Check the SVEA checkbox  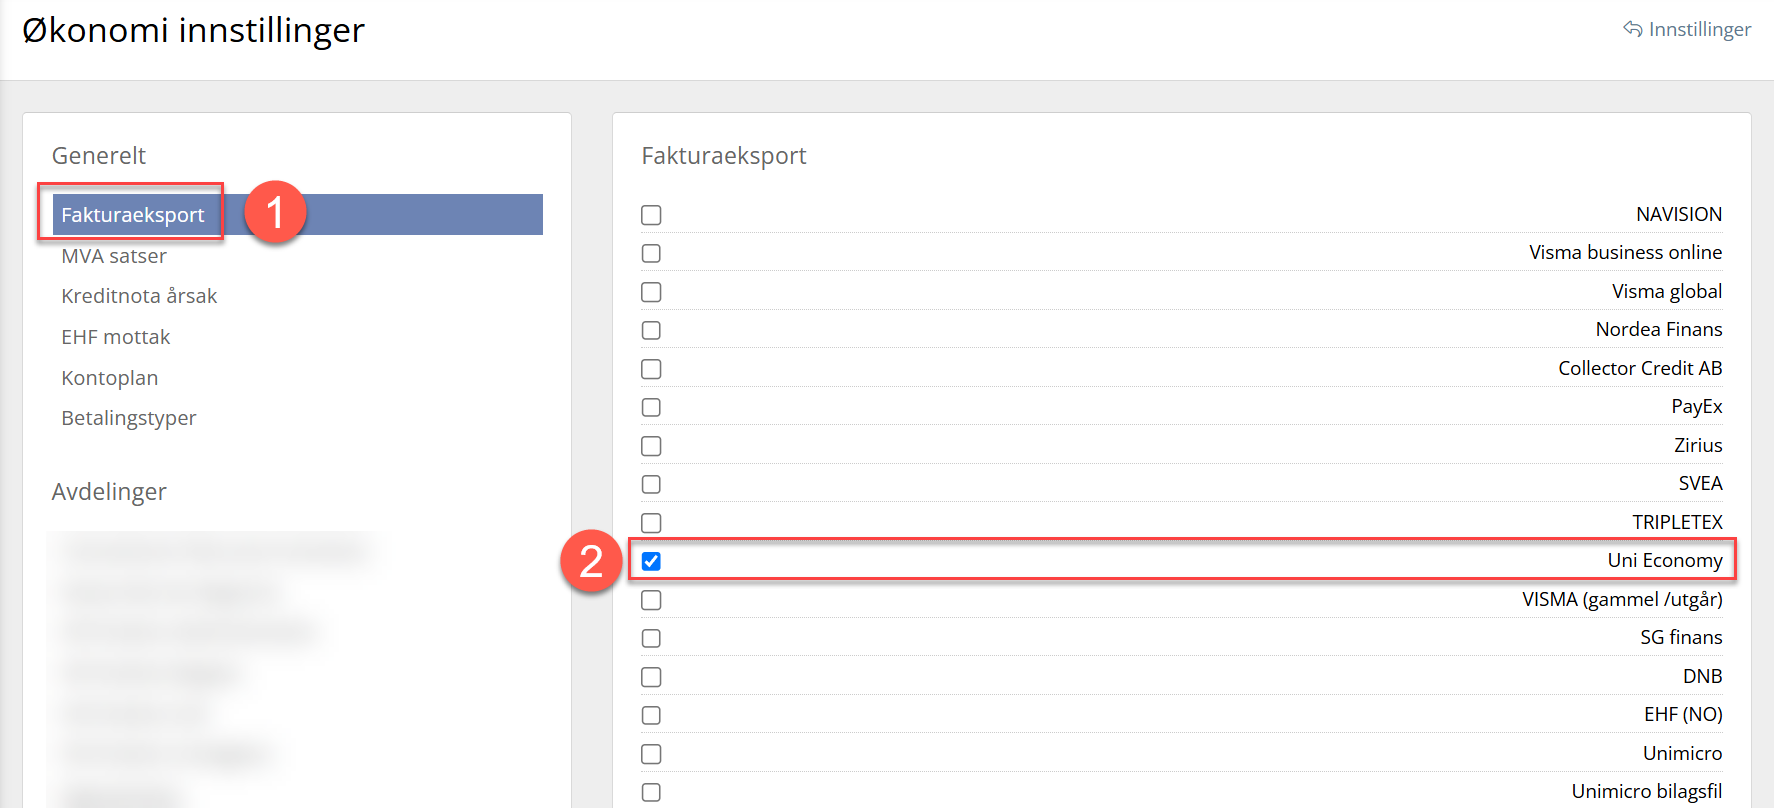[651, 484]
